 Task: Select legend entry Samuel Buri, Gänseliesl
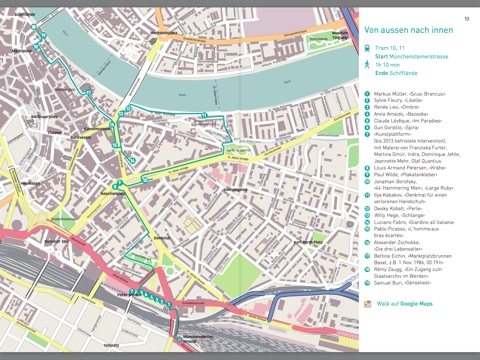point(398,283)
